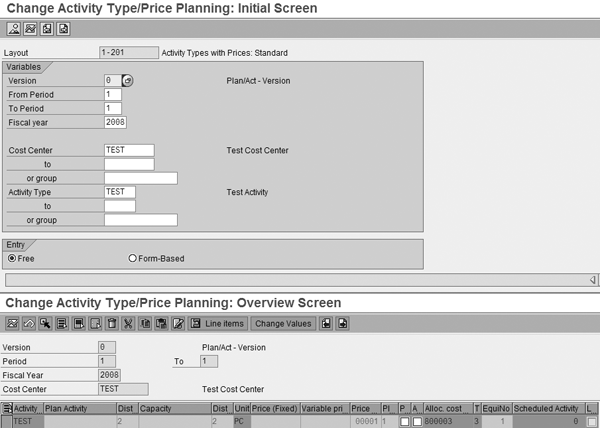600x428 pixels.
Task: Click Price (Fixed) cell in TEST row
Action: click(276, 421)
